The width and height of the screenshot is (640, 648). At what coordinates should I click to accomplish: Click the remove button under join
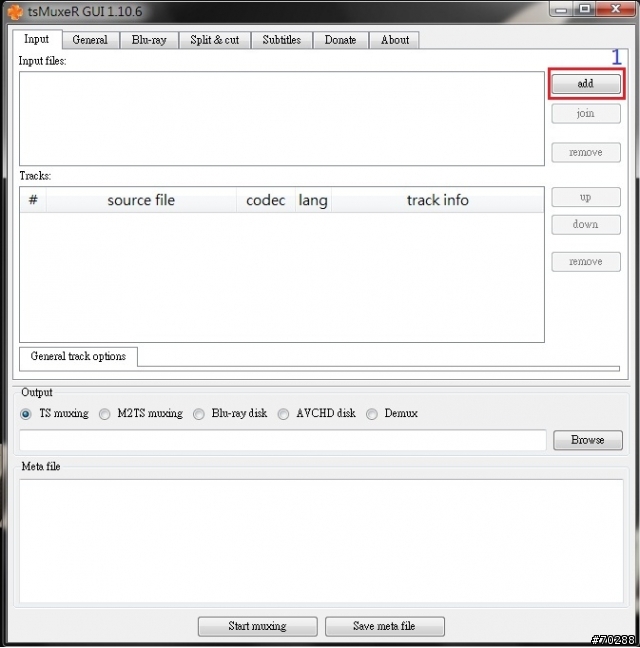coord(586,152)
